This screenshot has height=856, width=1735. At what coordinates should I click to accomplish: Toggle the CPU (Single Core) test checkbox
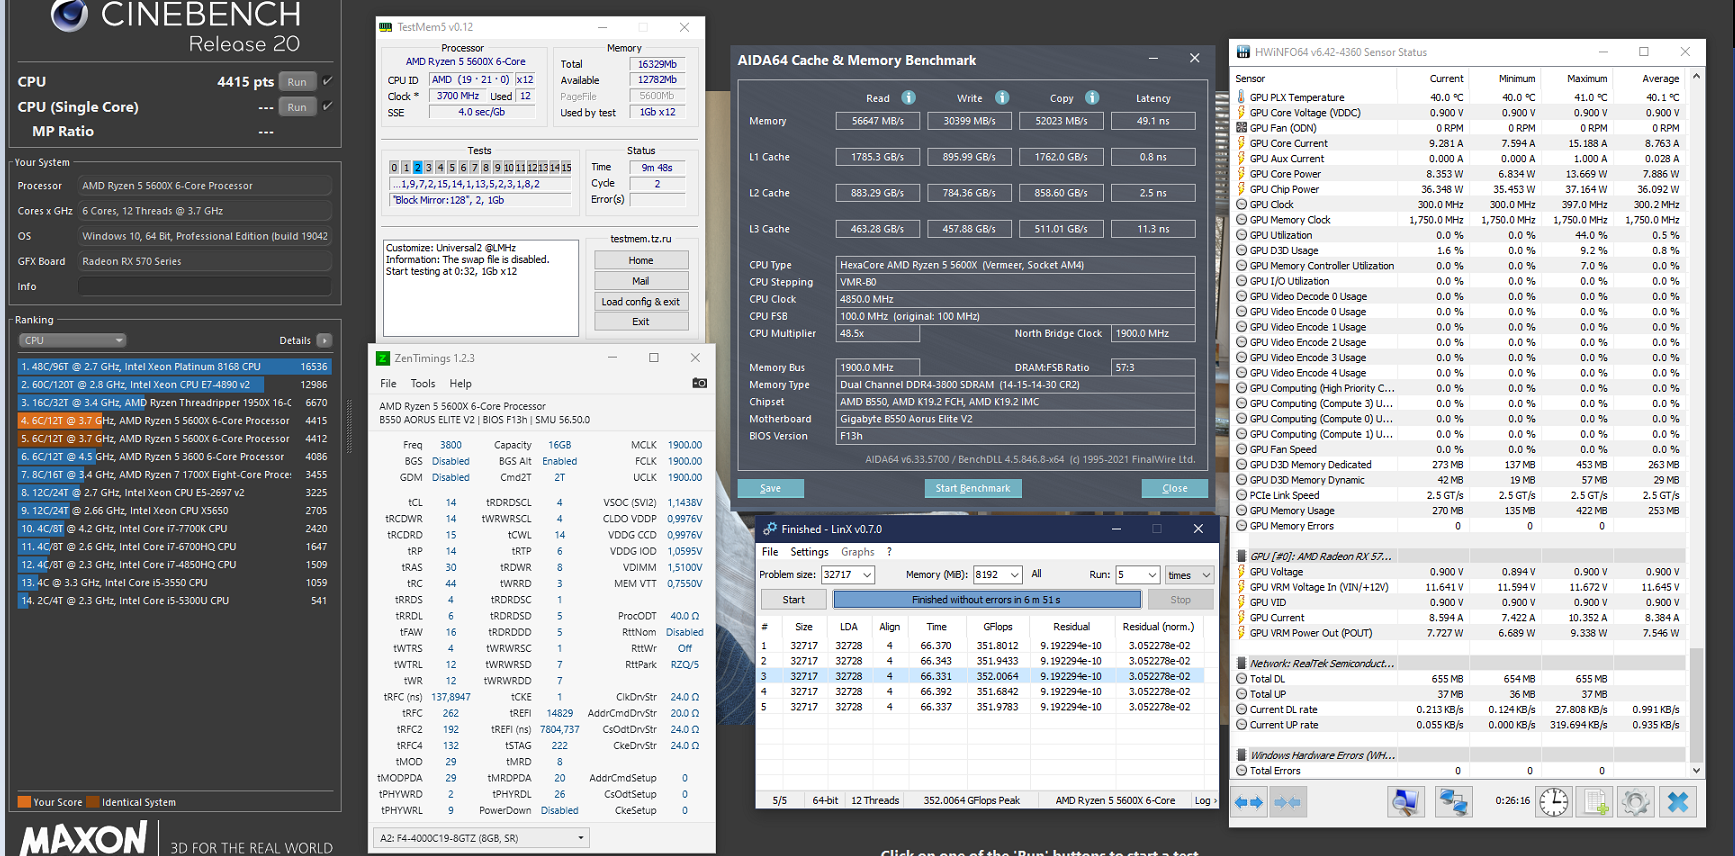tap(327, 106)
